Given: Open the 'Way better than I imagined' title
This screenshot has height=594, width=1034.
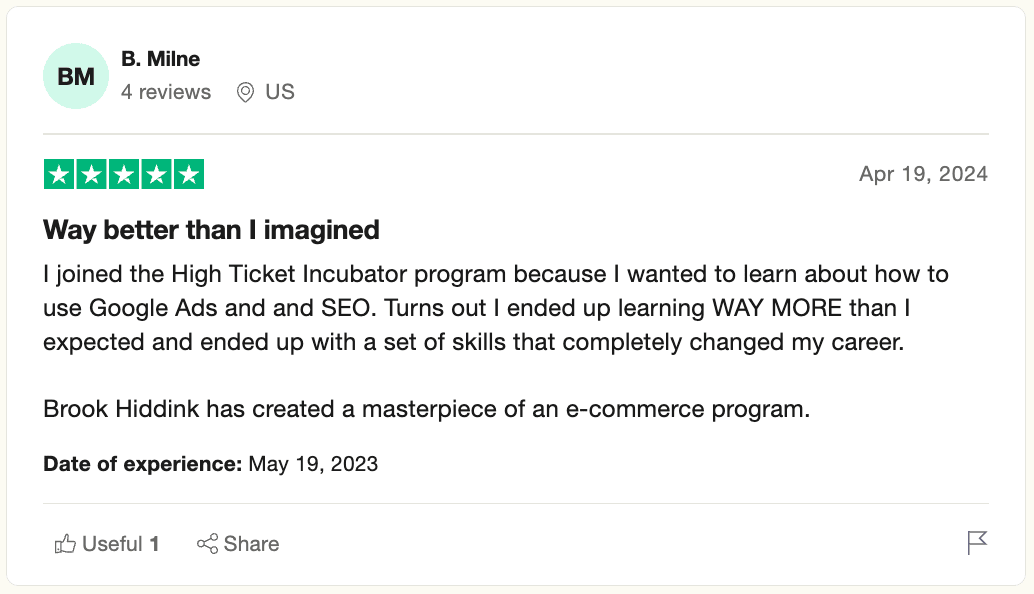Looking at the screenshot, I should 211,230.
